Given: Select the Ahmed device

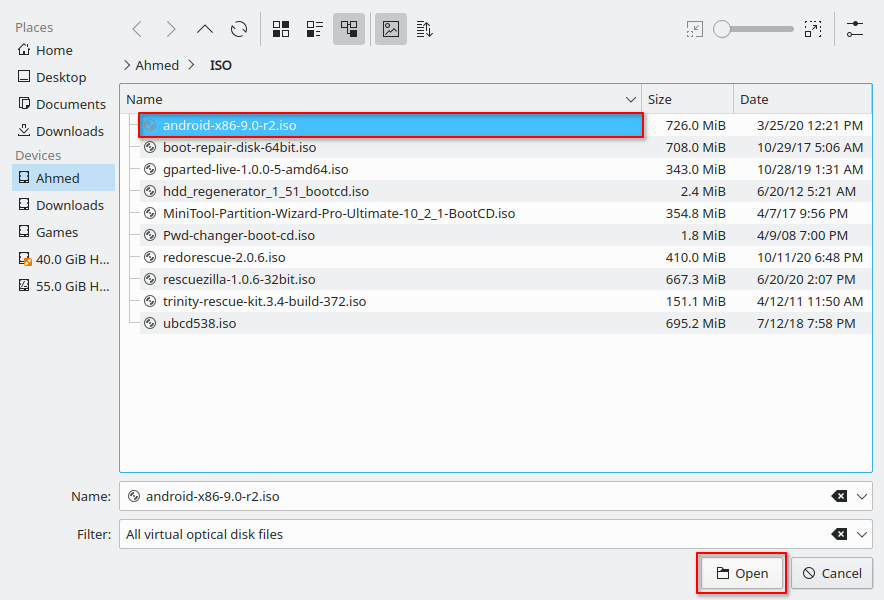Looking at the screenshot, I should (63, 178).
